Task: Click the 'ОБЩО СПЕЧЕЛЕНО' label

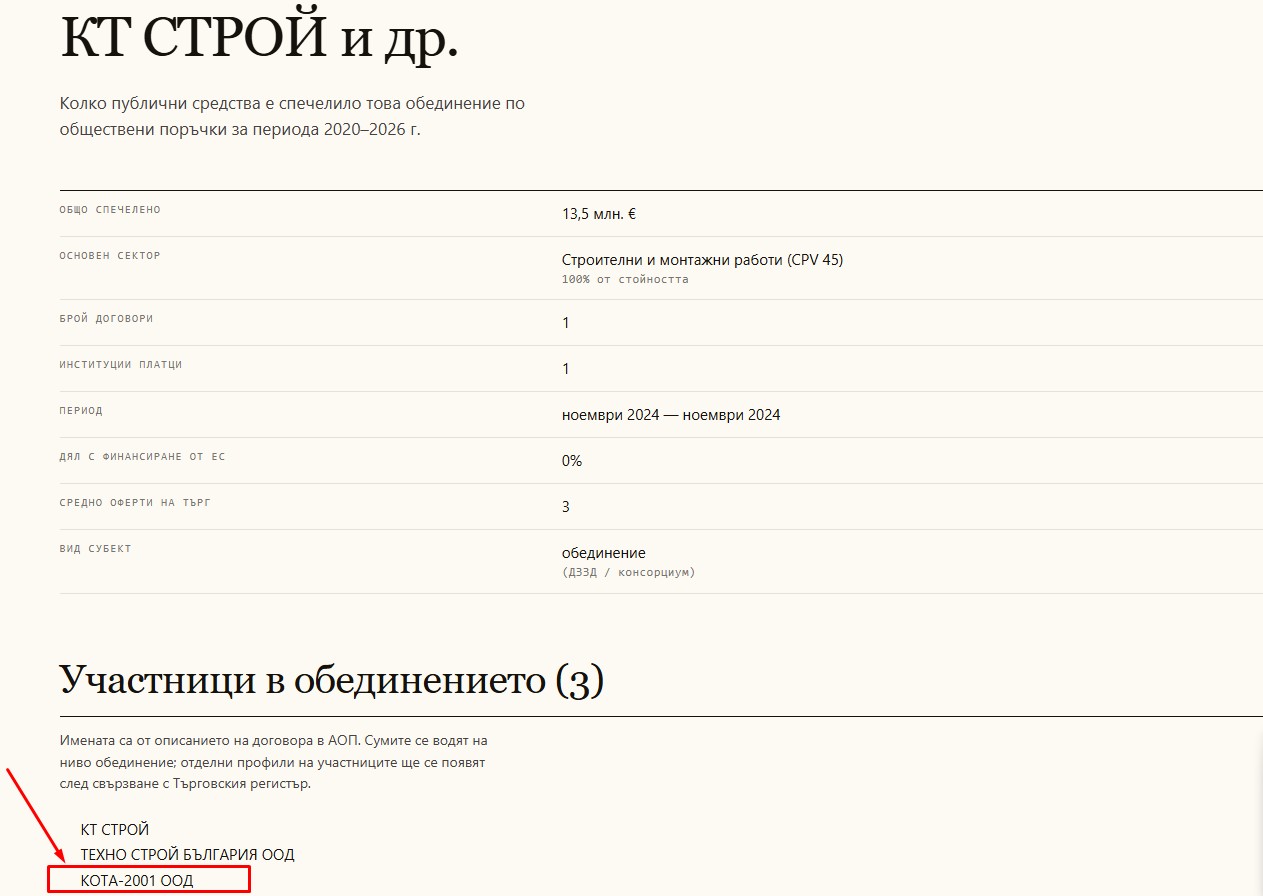Action: tap(110, 210)
